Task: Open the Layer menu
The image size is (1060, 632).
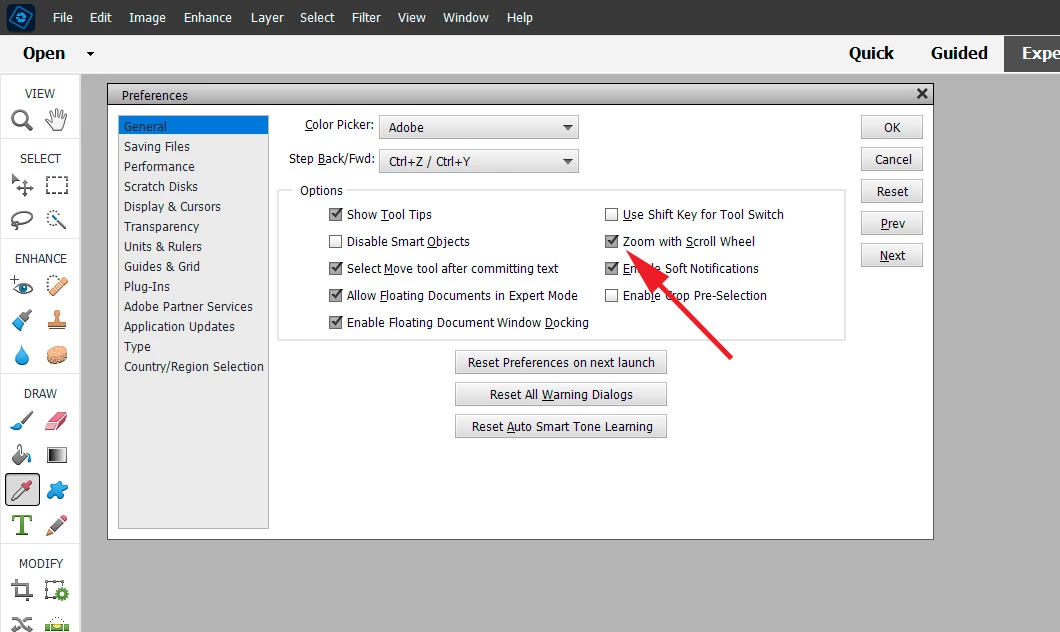Action: [267, 18]
